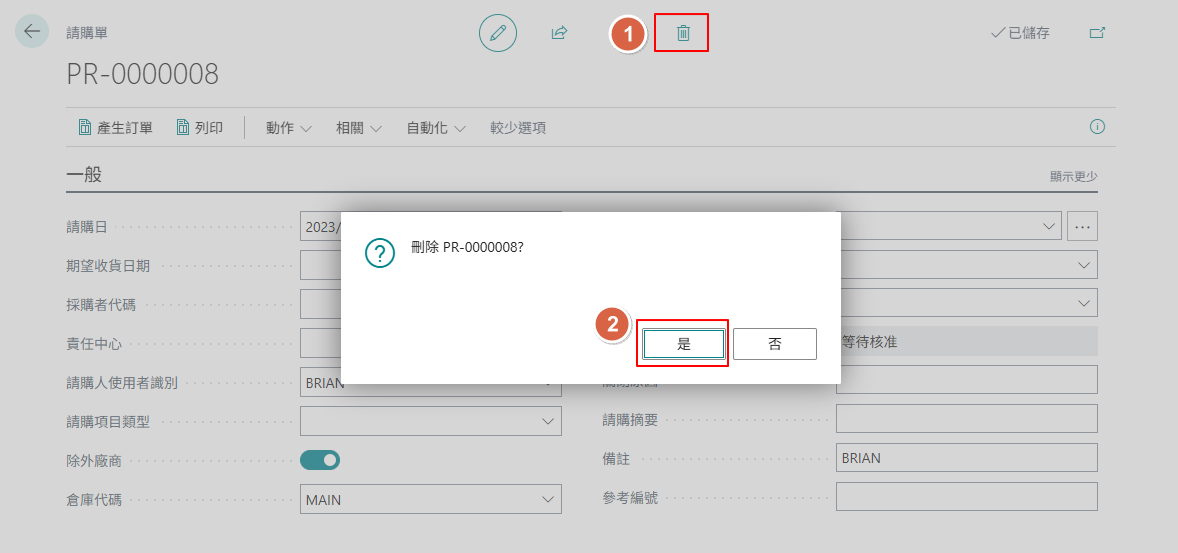The image size is (1178, 553).
Task: Click the pencil edit icon
Action: point(498,33)
